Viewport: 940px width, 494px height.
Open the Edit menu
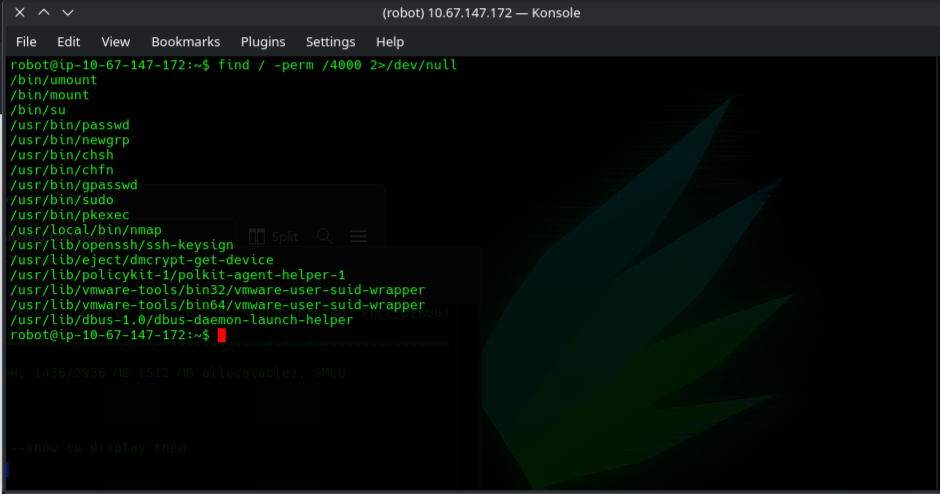pyautogui.click(x=68, y=42)
